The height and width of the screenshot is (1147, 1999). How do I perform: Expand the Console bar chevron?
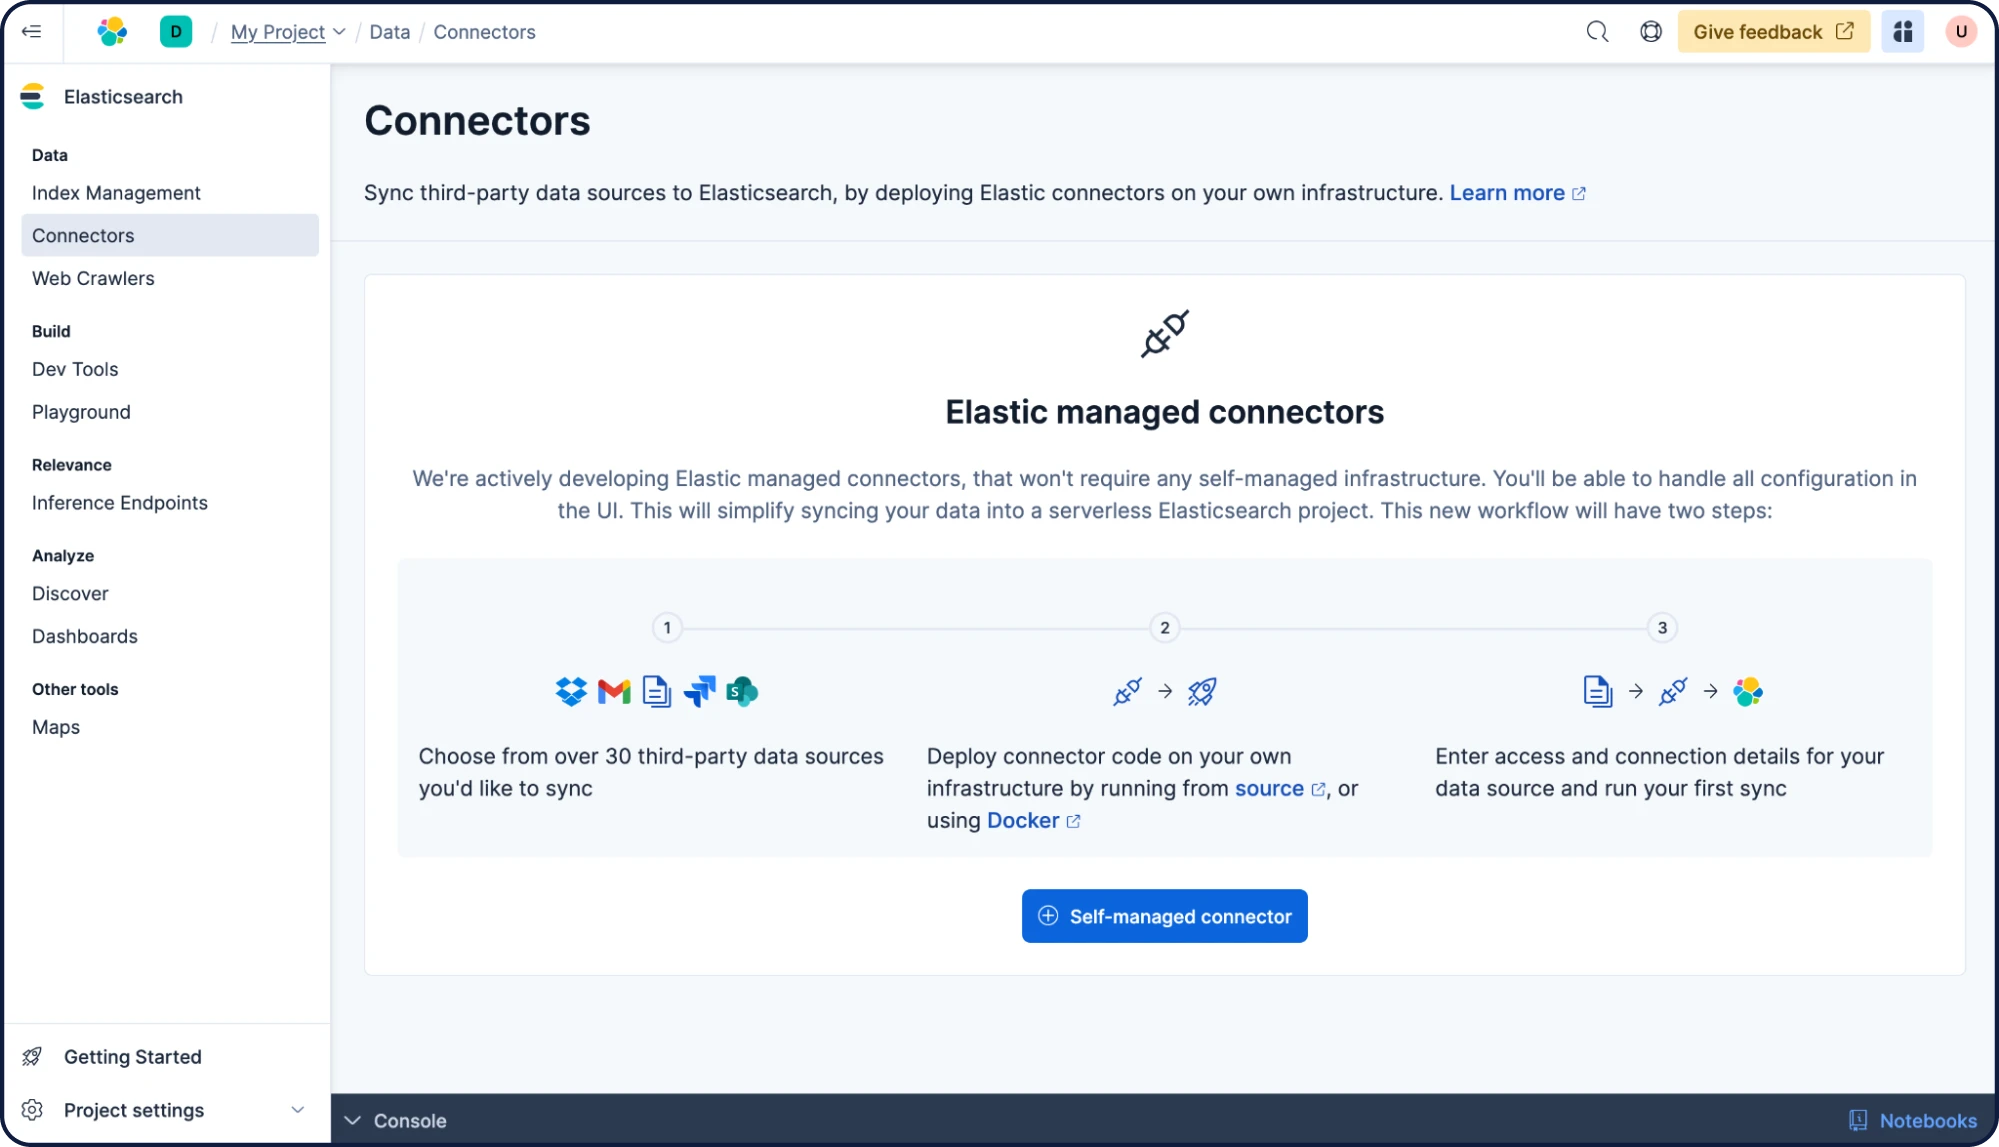tap(352, 1121)
